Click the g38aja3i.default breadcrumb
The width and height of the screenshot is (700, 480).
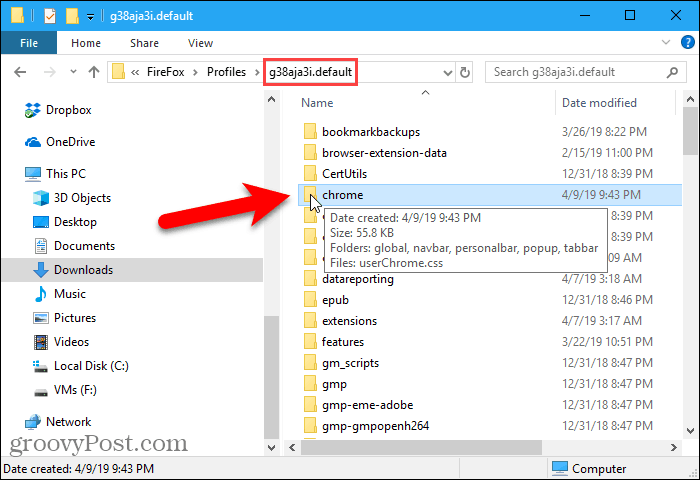coord(310,72)
